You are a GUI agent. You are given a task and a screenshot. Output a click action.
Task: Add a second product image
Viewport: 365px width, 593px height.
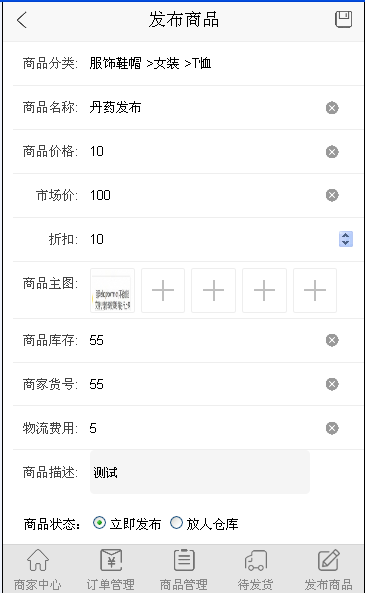[x=163, y=290]
